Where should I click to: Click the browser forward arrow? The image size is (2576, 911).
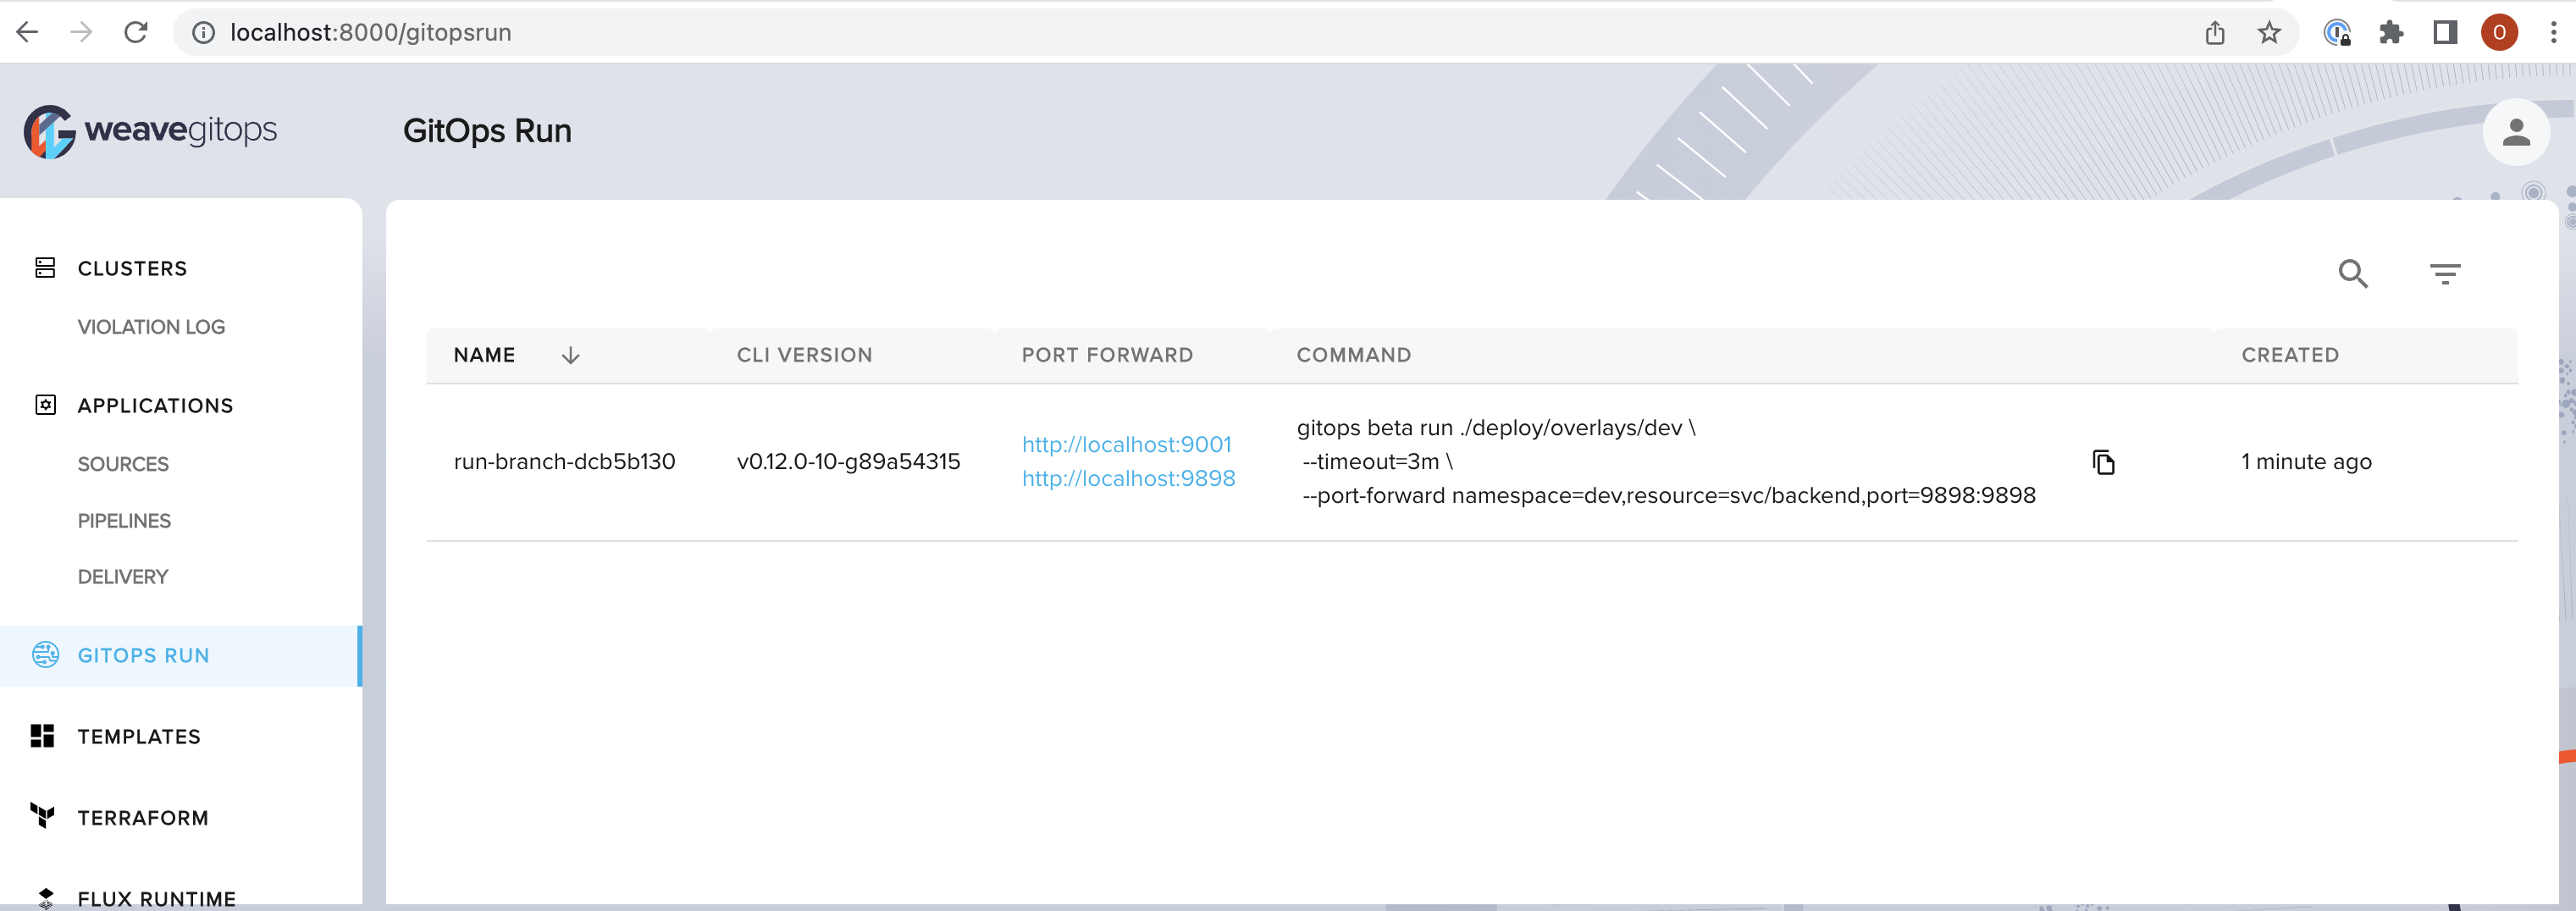(x=81, y=32)
